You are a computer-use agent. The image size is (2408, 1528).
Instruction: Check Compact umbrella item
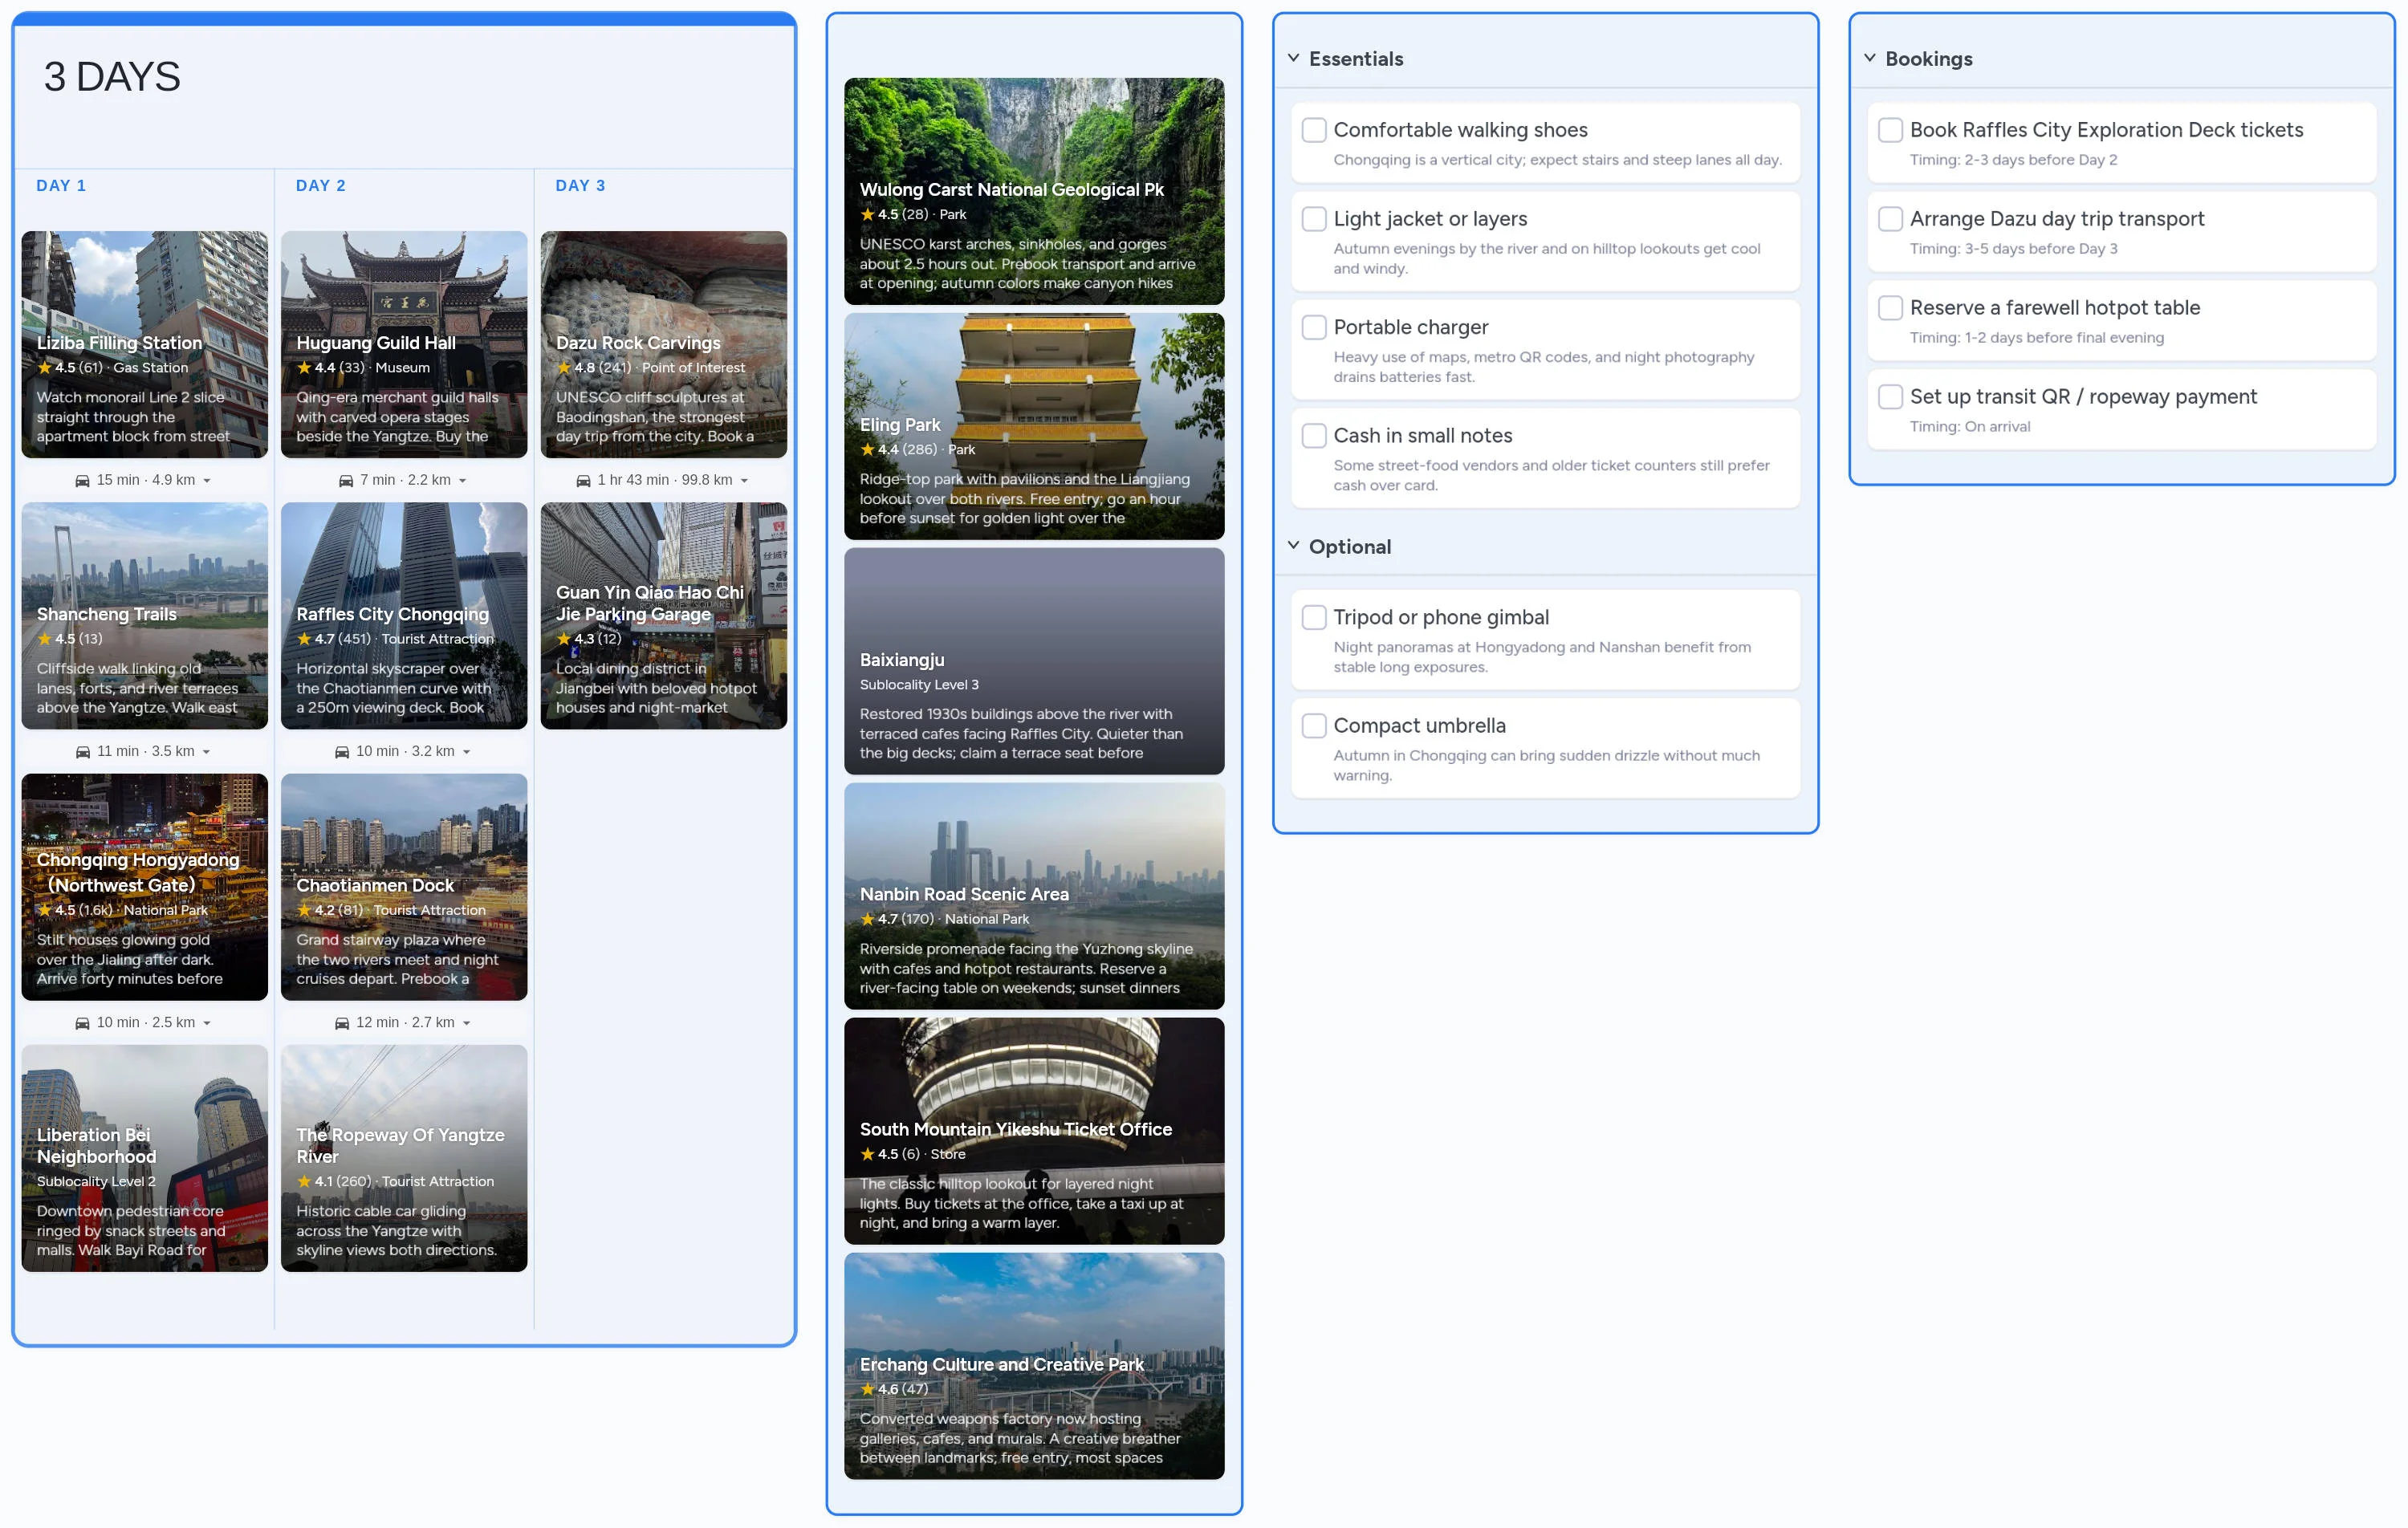click(x=1314, y=726)
